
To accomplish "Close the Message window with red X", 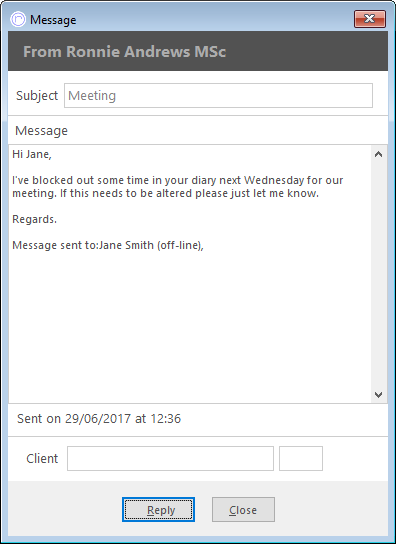I will point(370,19).
